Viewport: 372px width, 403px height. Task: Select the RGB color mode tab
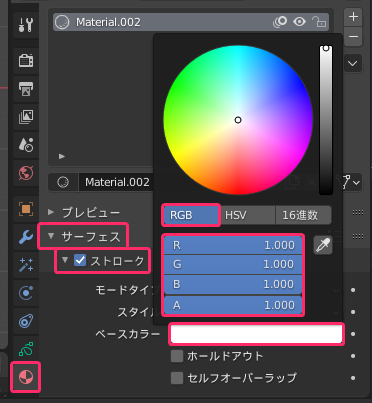[191, 215]
